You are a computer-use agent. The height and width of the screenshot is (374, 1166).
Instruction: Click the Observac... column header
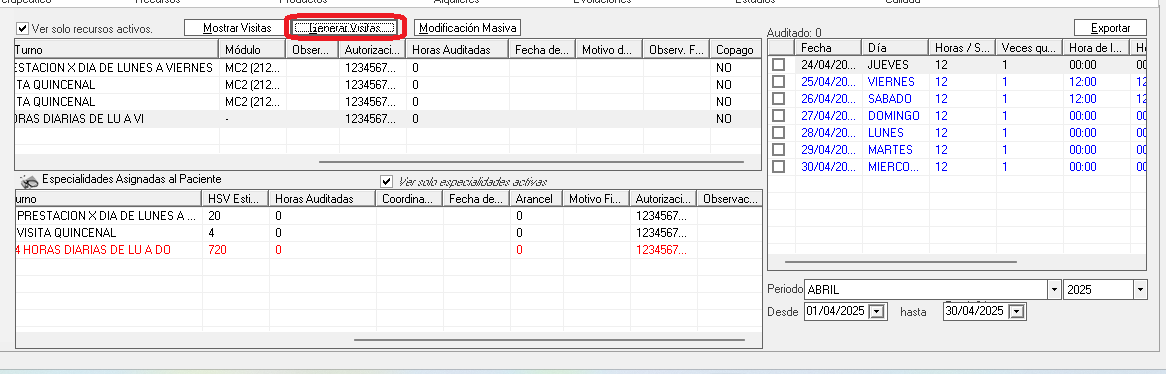coord(729,199)
